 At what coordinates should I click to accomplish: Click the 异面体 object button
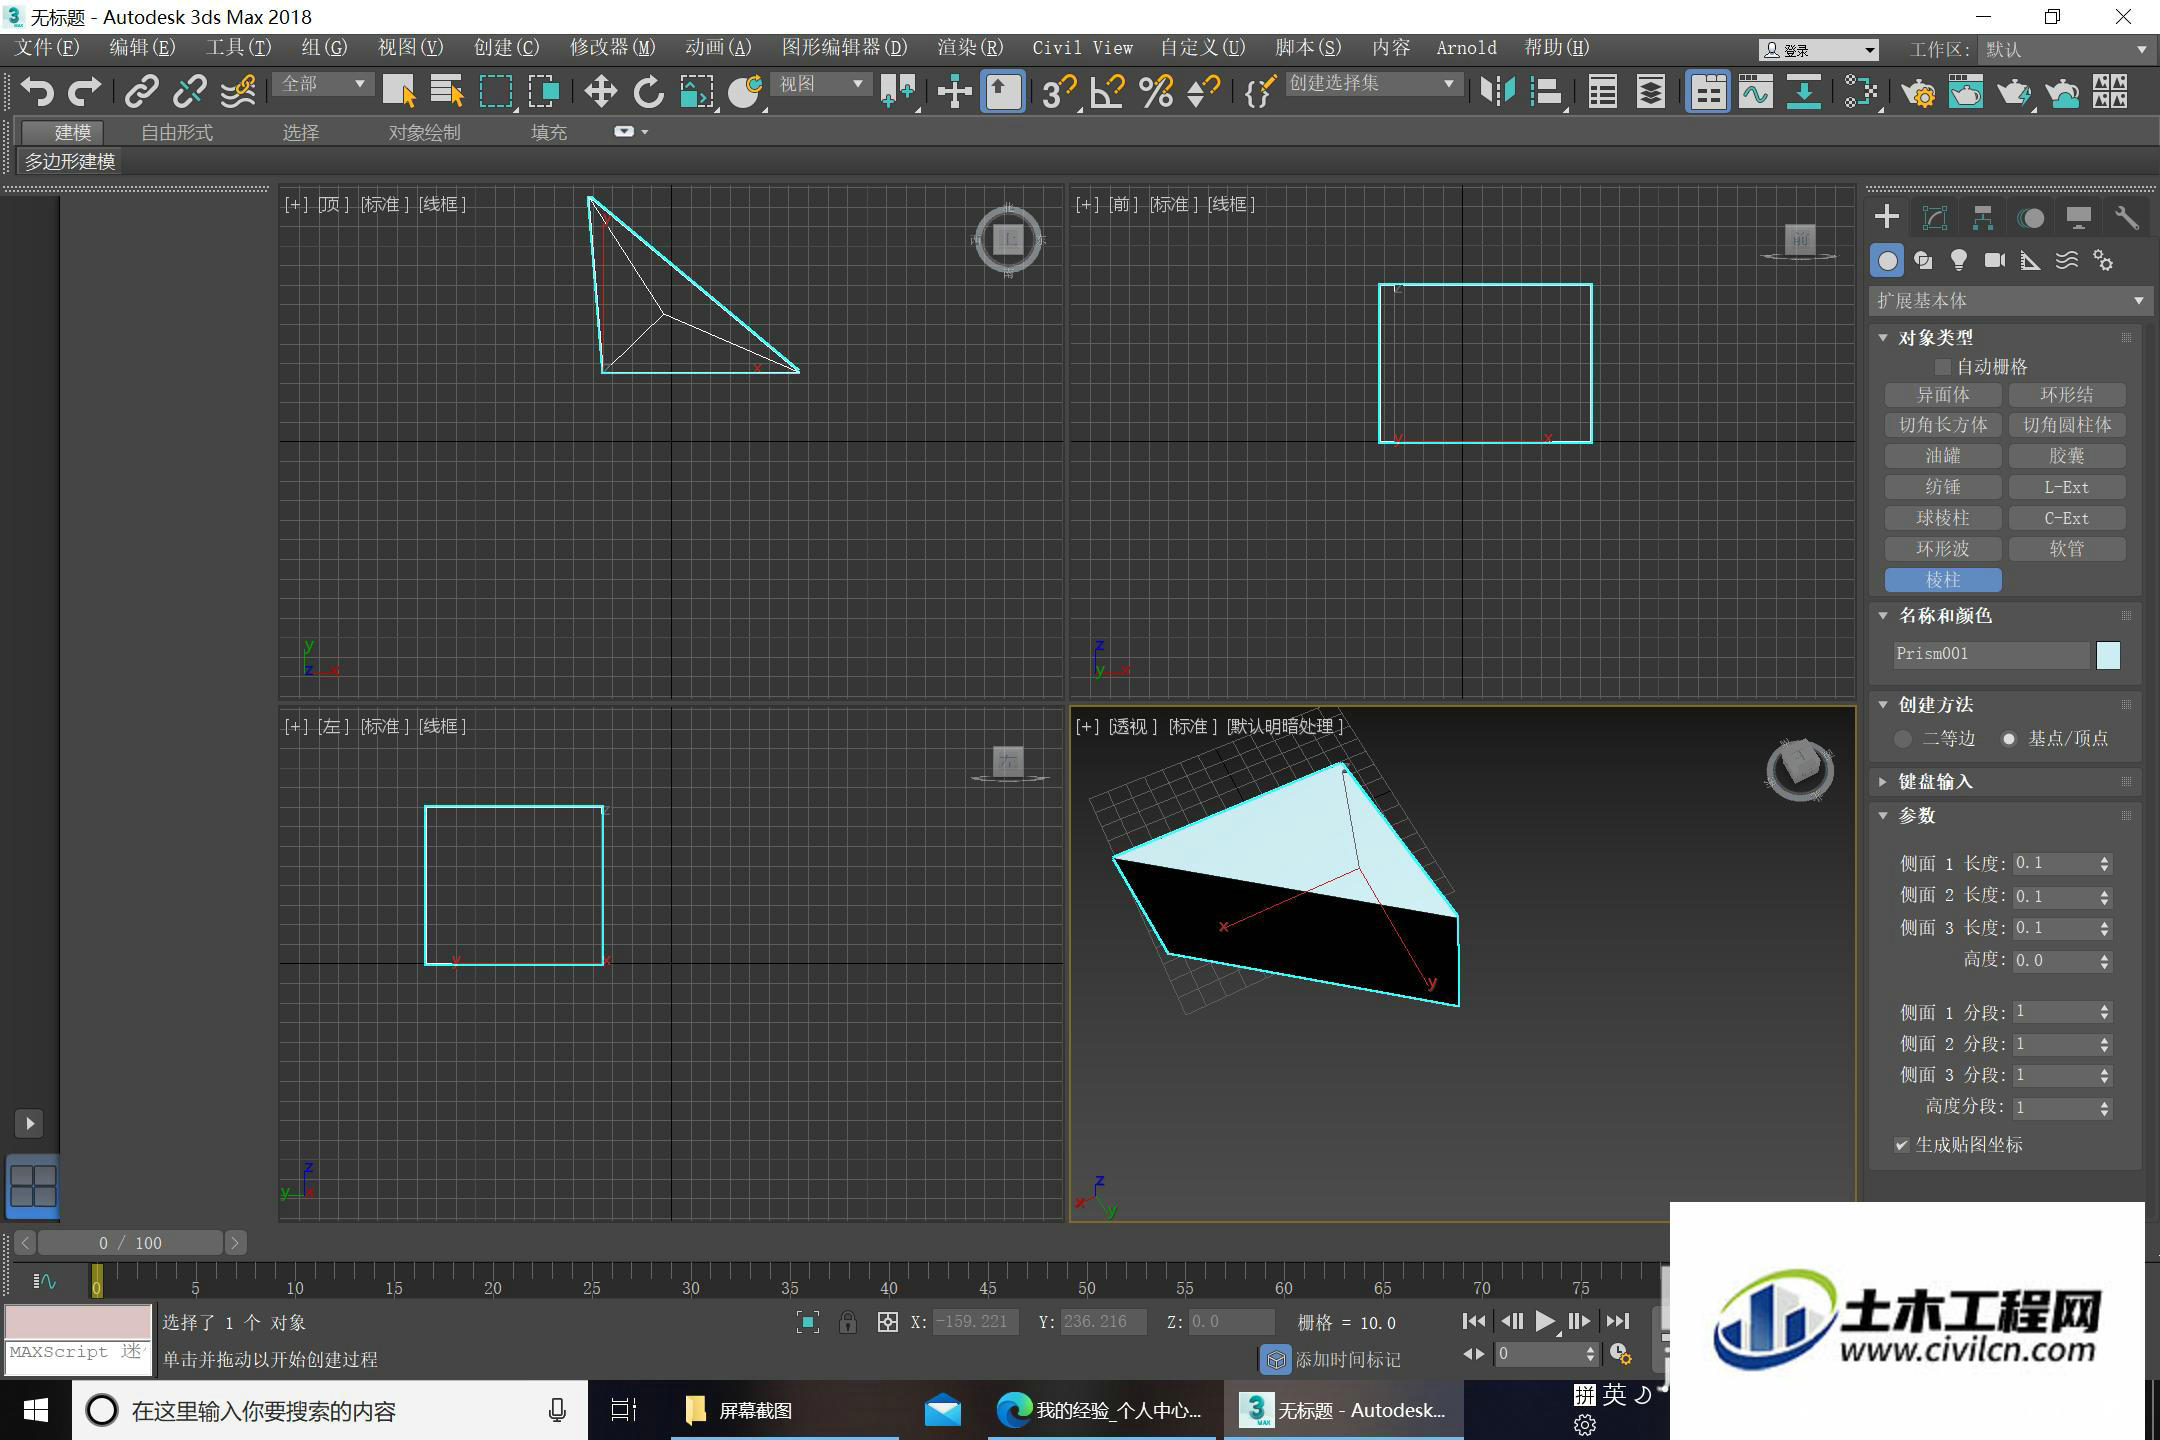[x=1943, y=395]
